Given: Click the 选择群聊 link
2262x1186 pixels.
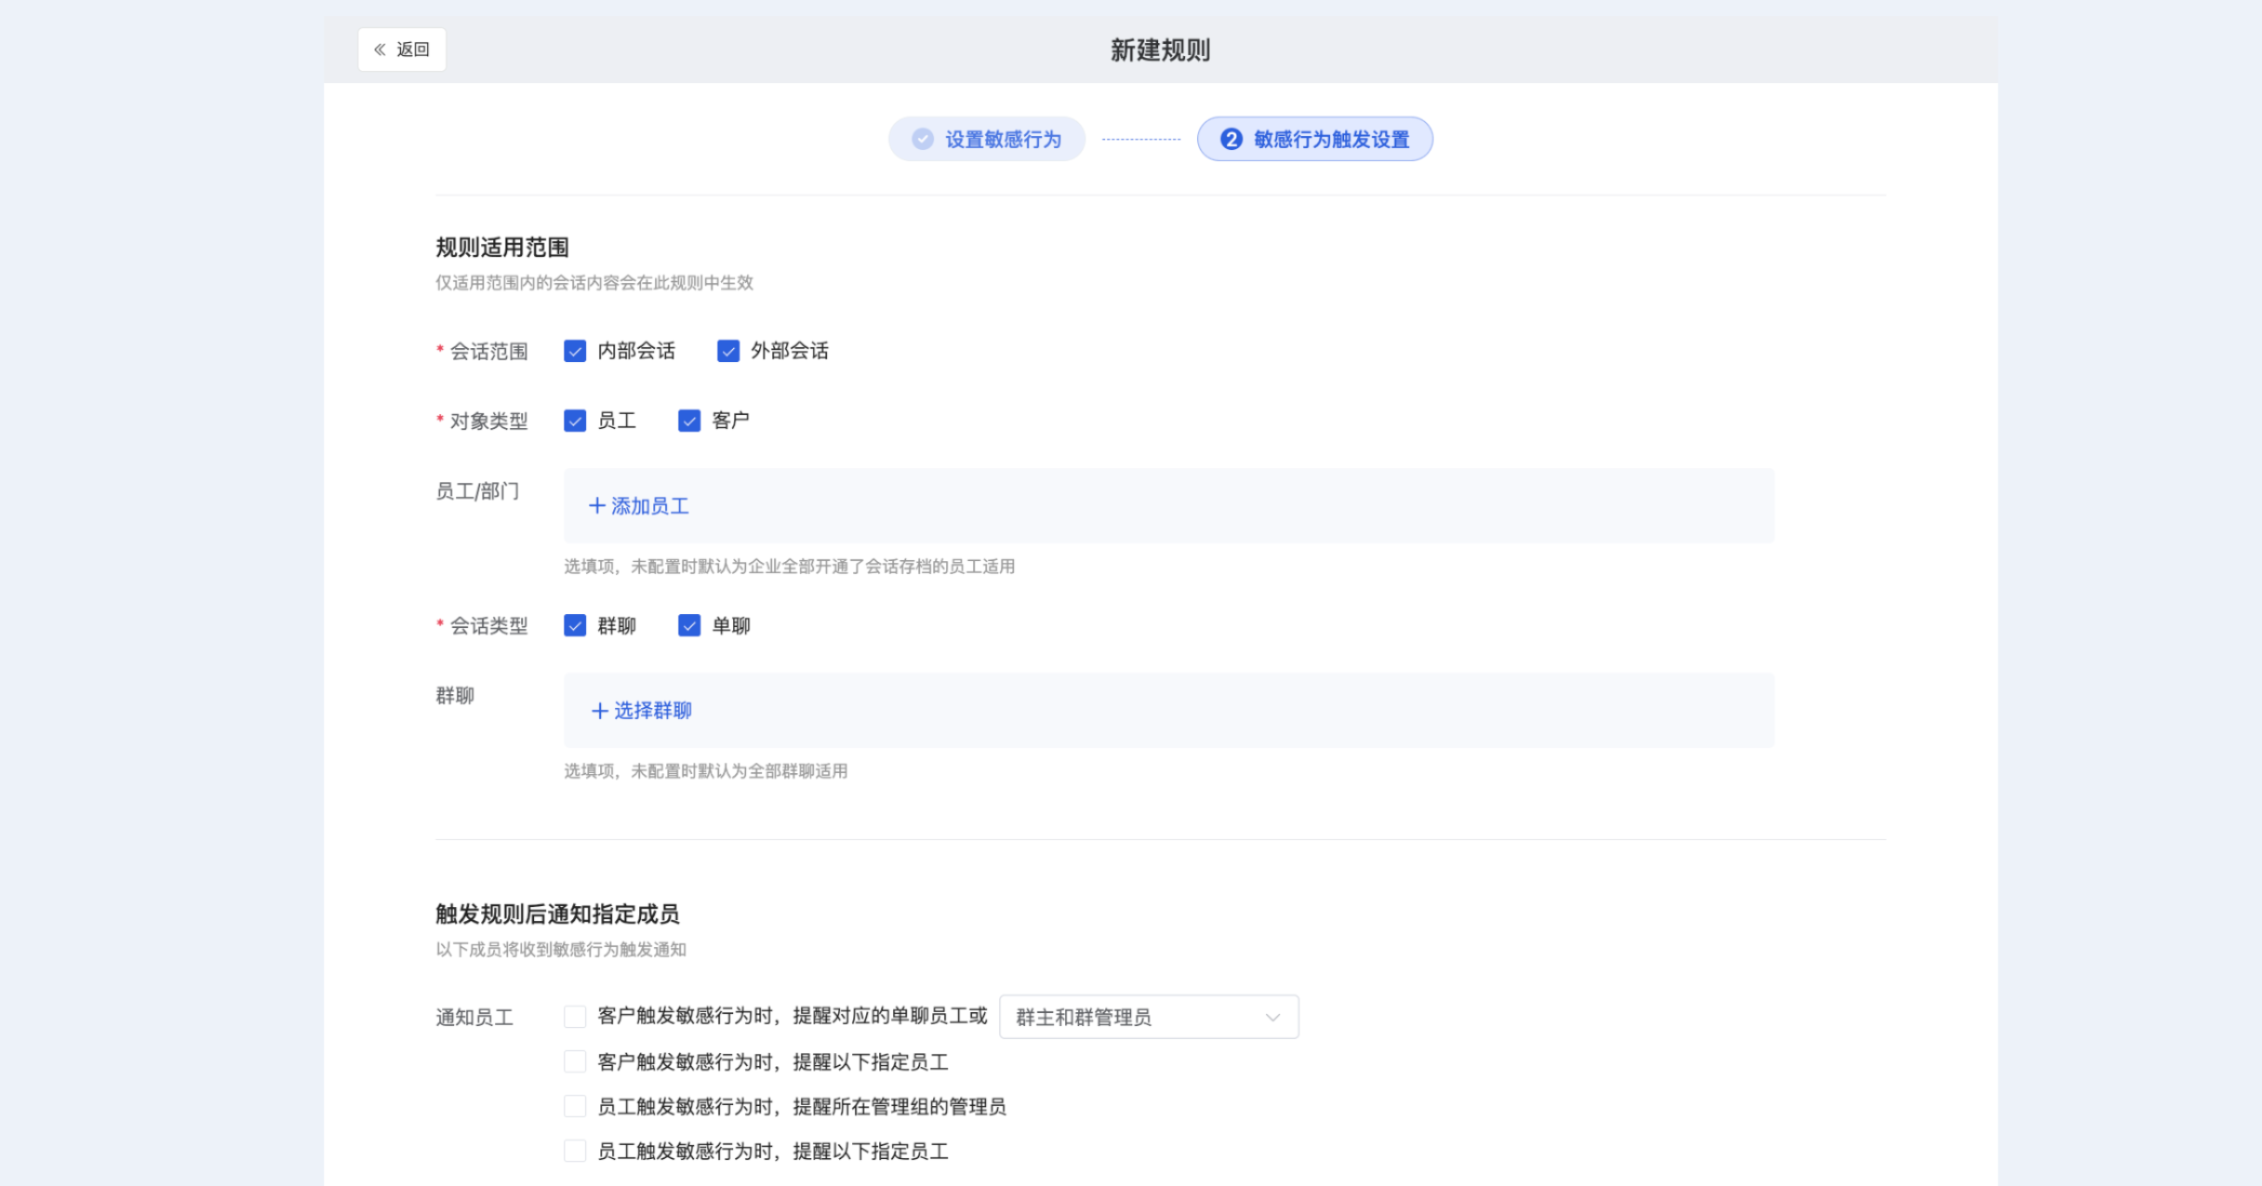Looking at the screenshot, I should [x=642, y=711].
